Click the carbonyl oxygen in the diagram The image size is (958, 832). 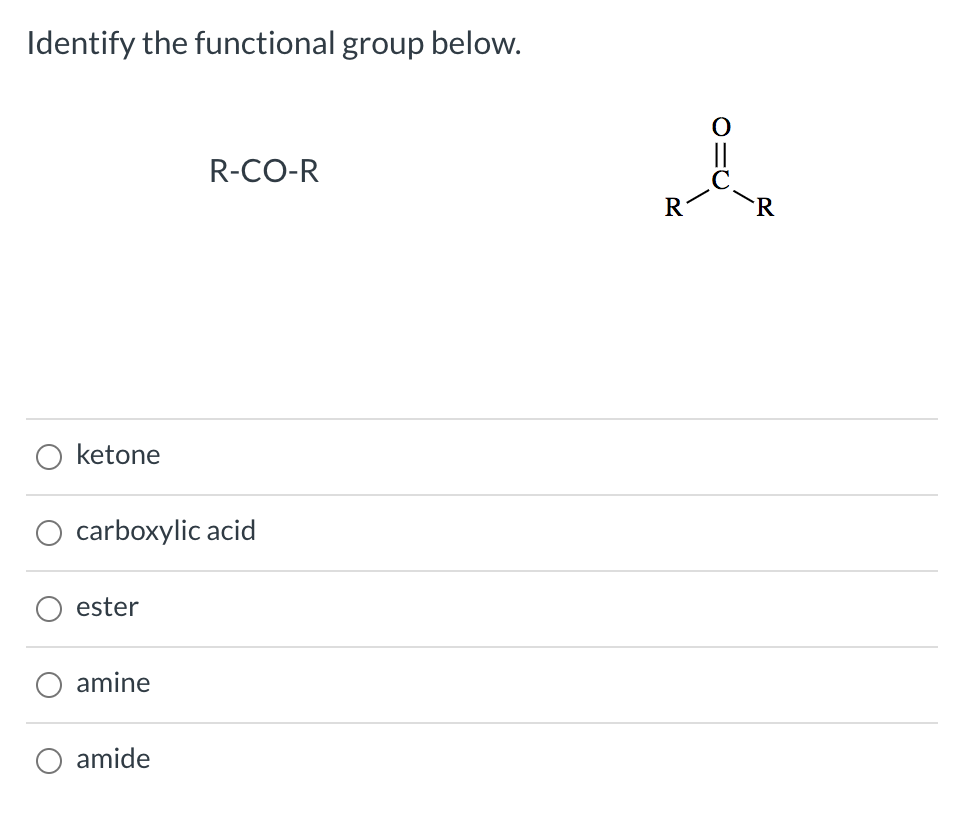pos(719,127)
